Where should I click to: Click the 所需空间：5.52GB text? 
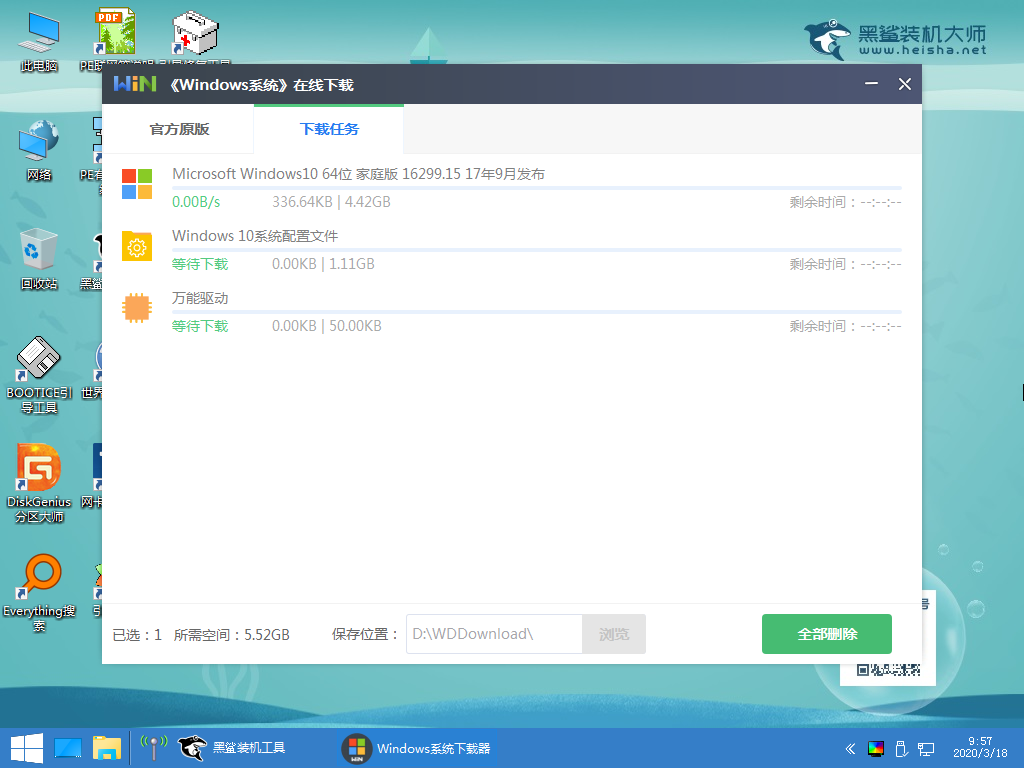[232, 635]
